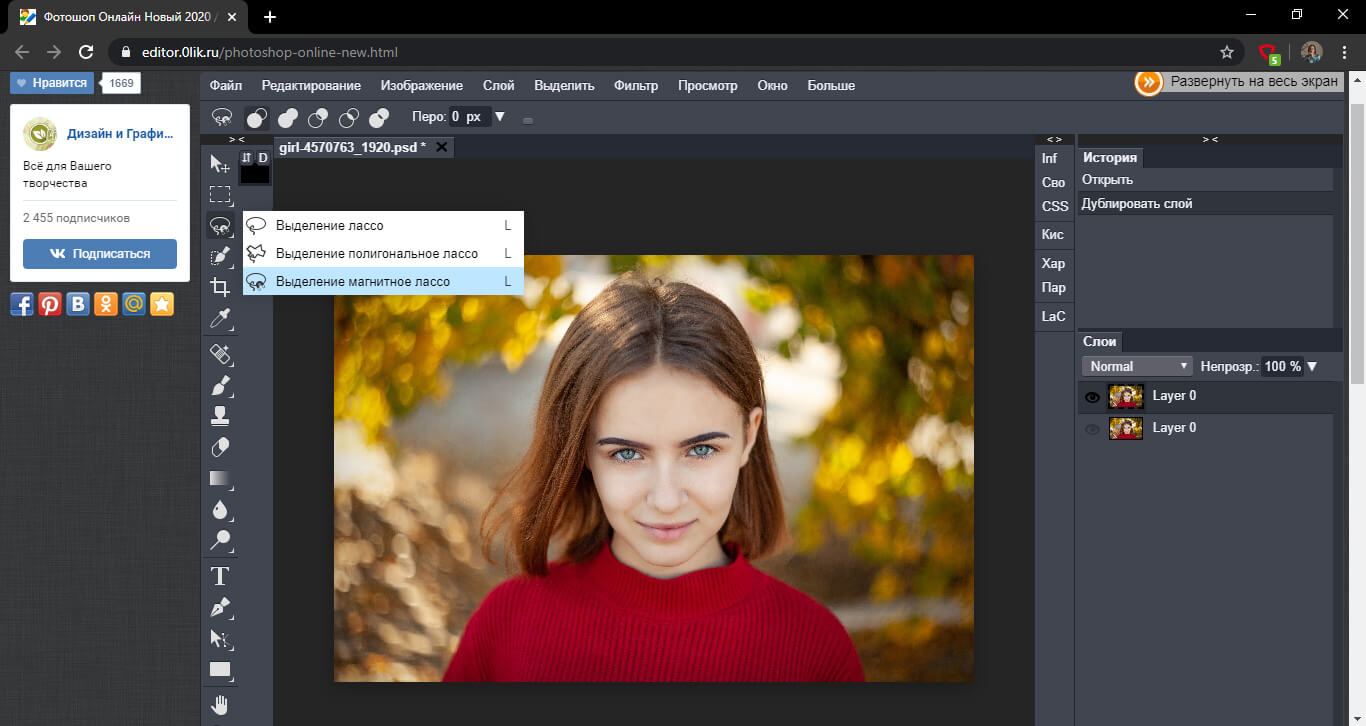1366x726 pixels.
Task: Choose Выделение лассо from the flyout
Action: (383, 226)
